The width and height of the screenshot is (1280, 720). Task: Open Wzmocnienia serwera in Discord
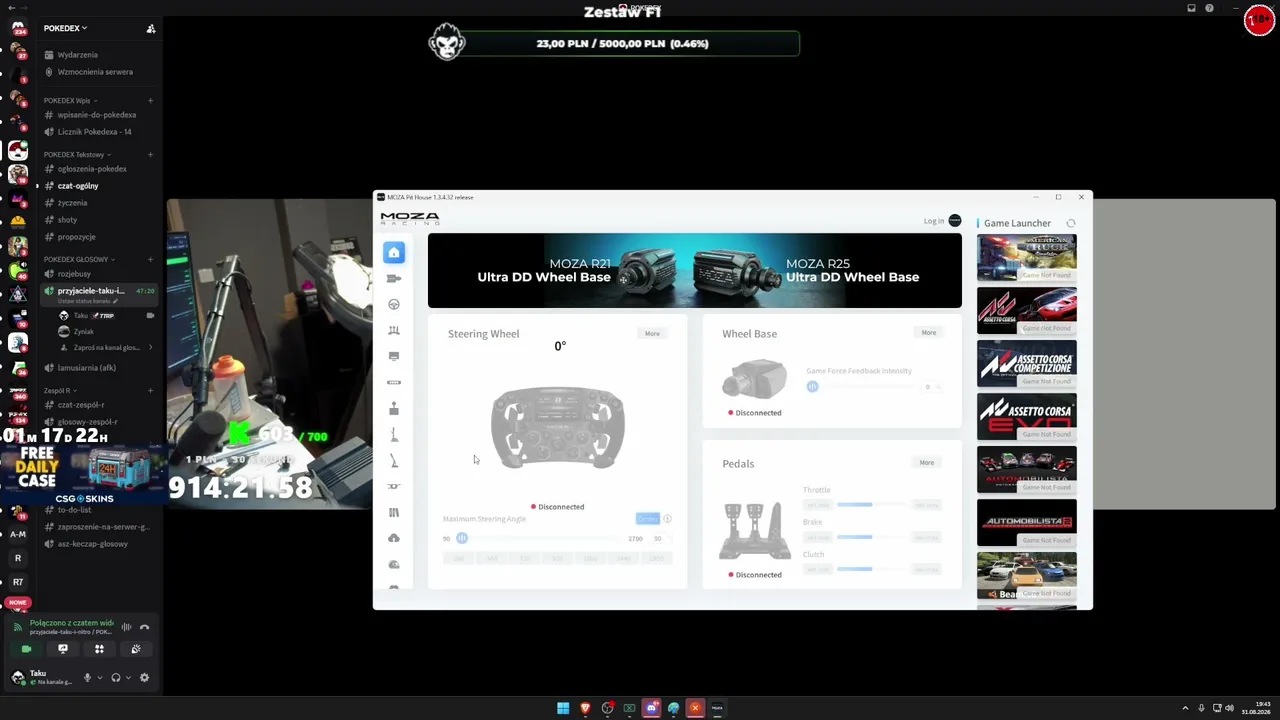[97, 72]
